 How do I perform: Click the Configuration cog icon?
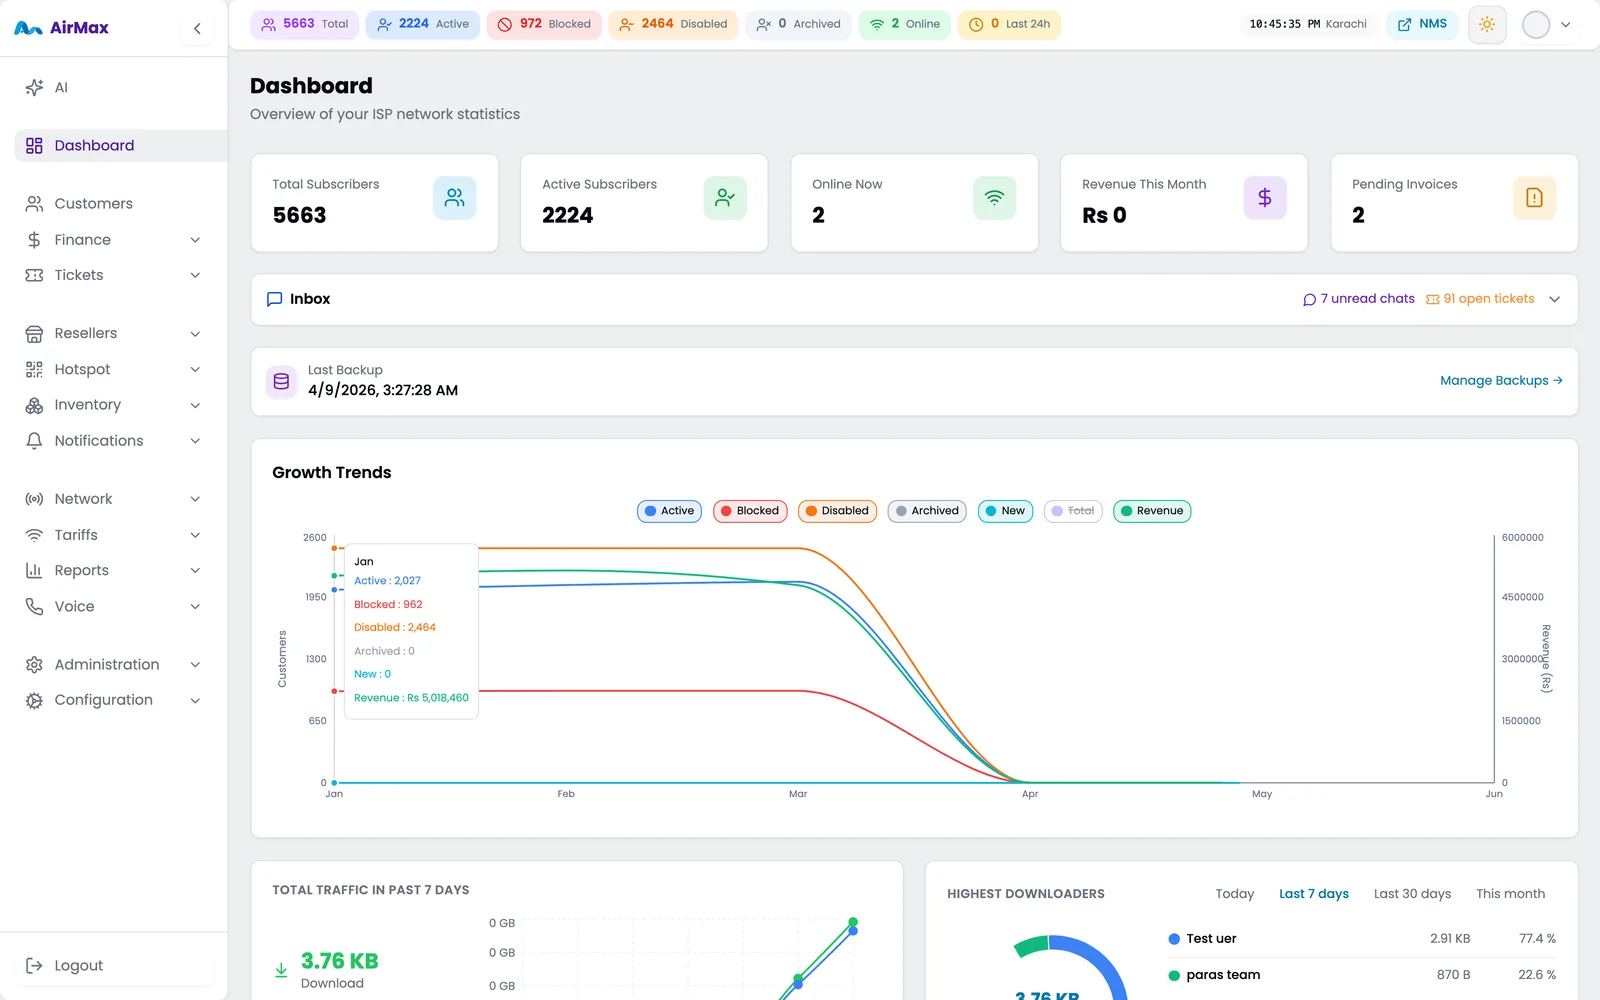tap(34, 700)
